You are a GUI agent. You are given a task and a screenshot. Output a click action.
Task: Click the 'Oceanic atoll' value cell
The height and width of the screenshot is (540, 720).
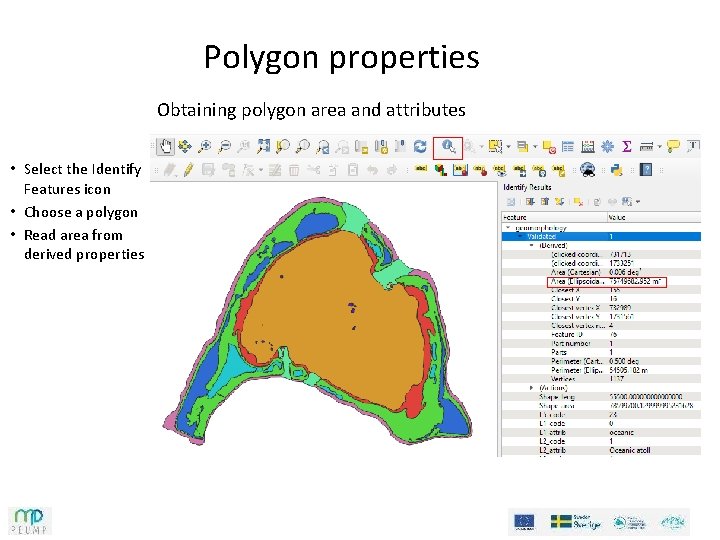630,450
